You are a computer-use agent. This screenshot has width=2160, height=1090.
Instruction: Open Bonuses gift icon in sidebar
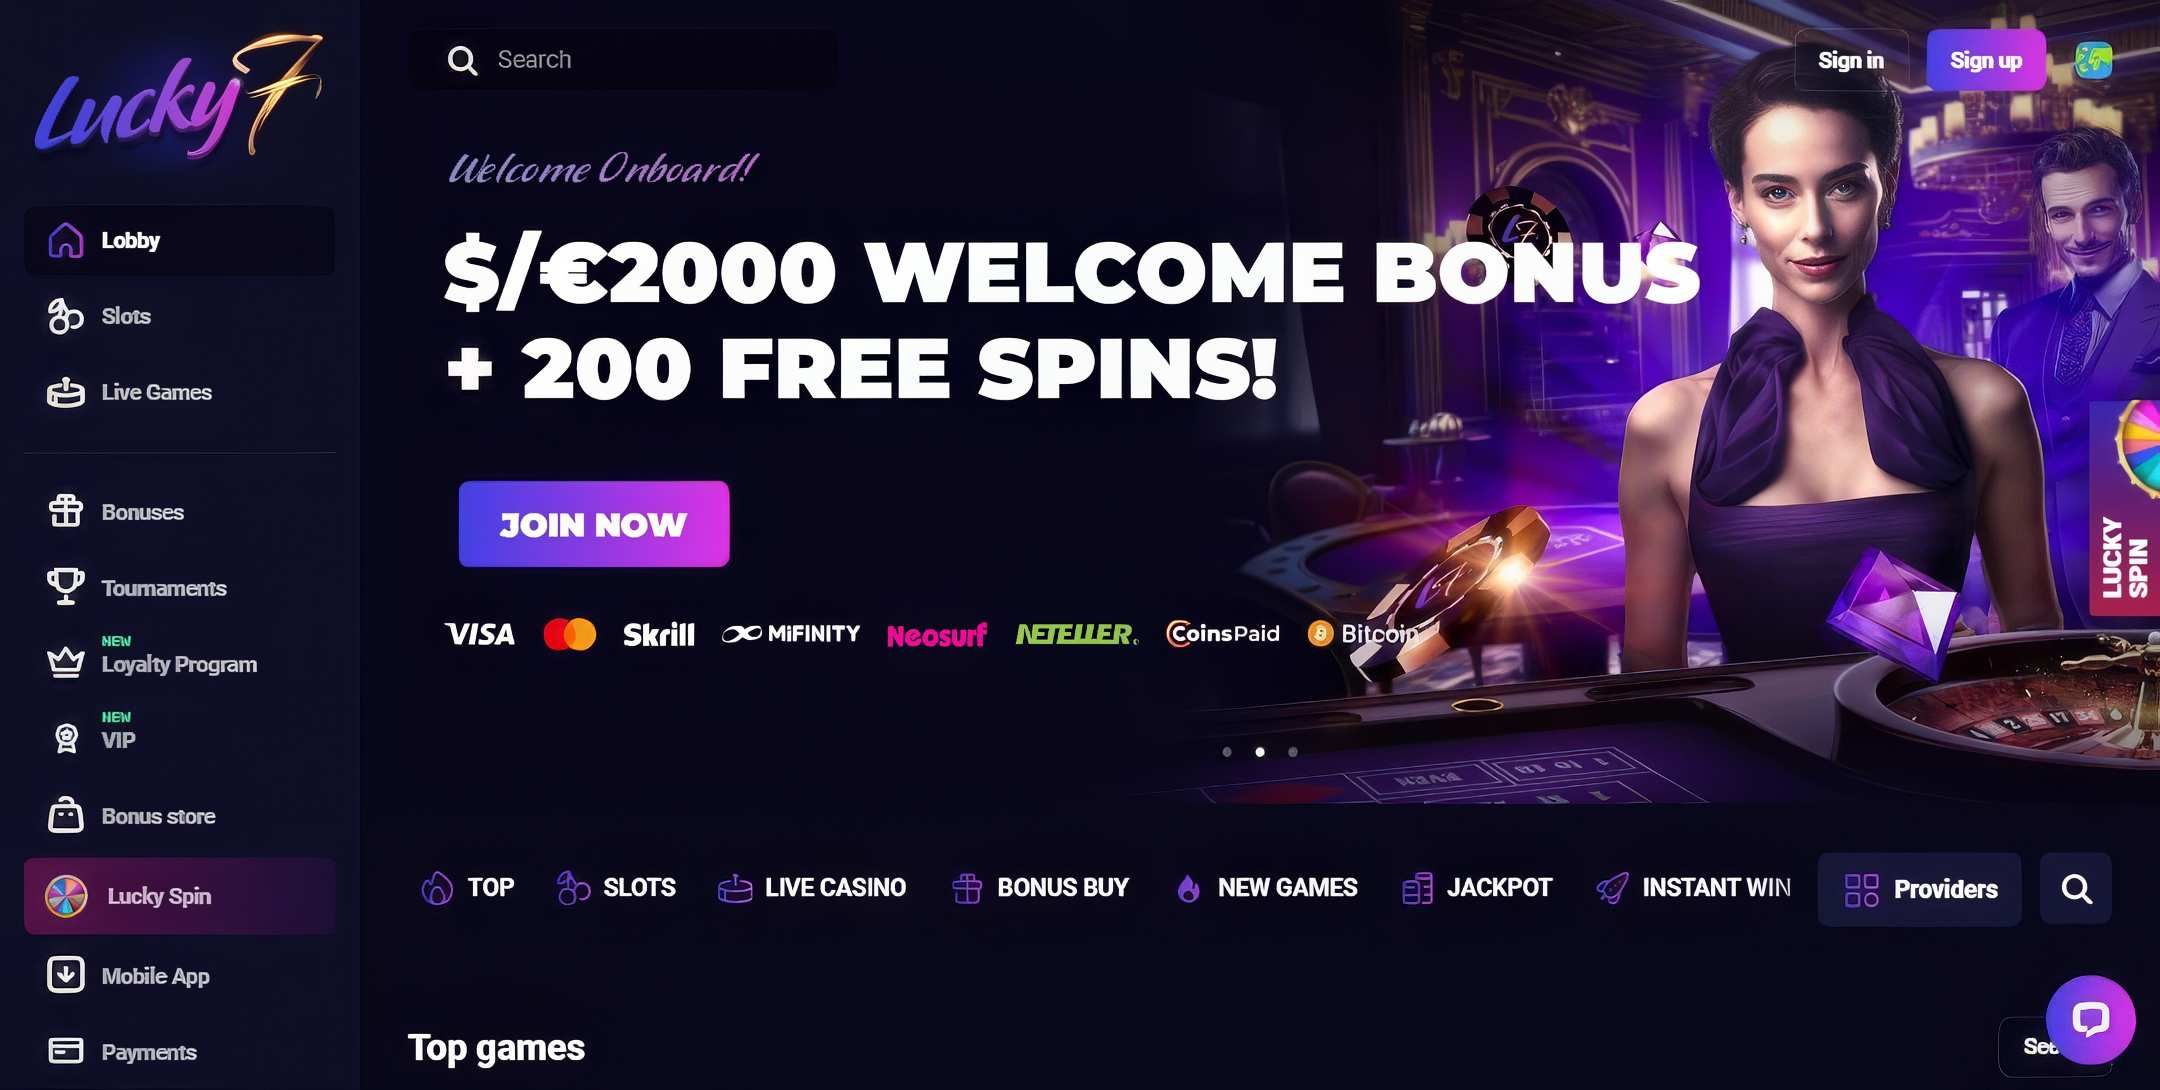[x=66, y=511]
